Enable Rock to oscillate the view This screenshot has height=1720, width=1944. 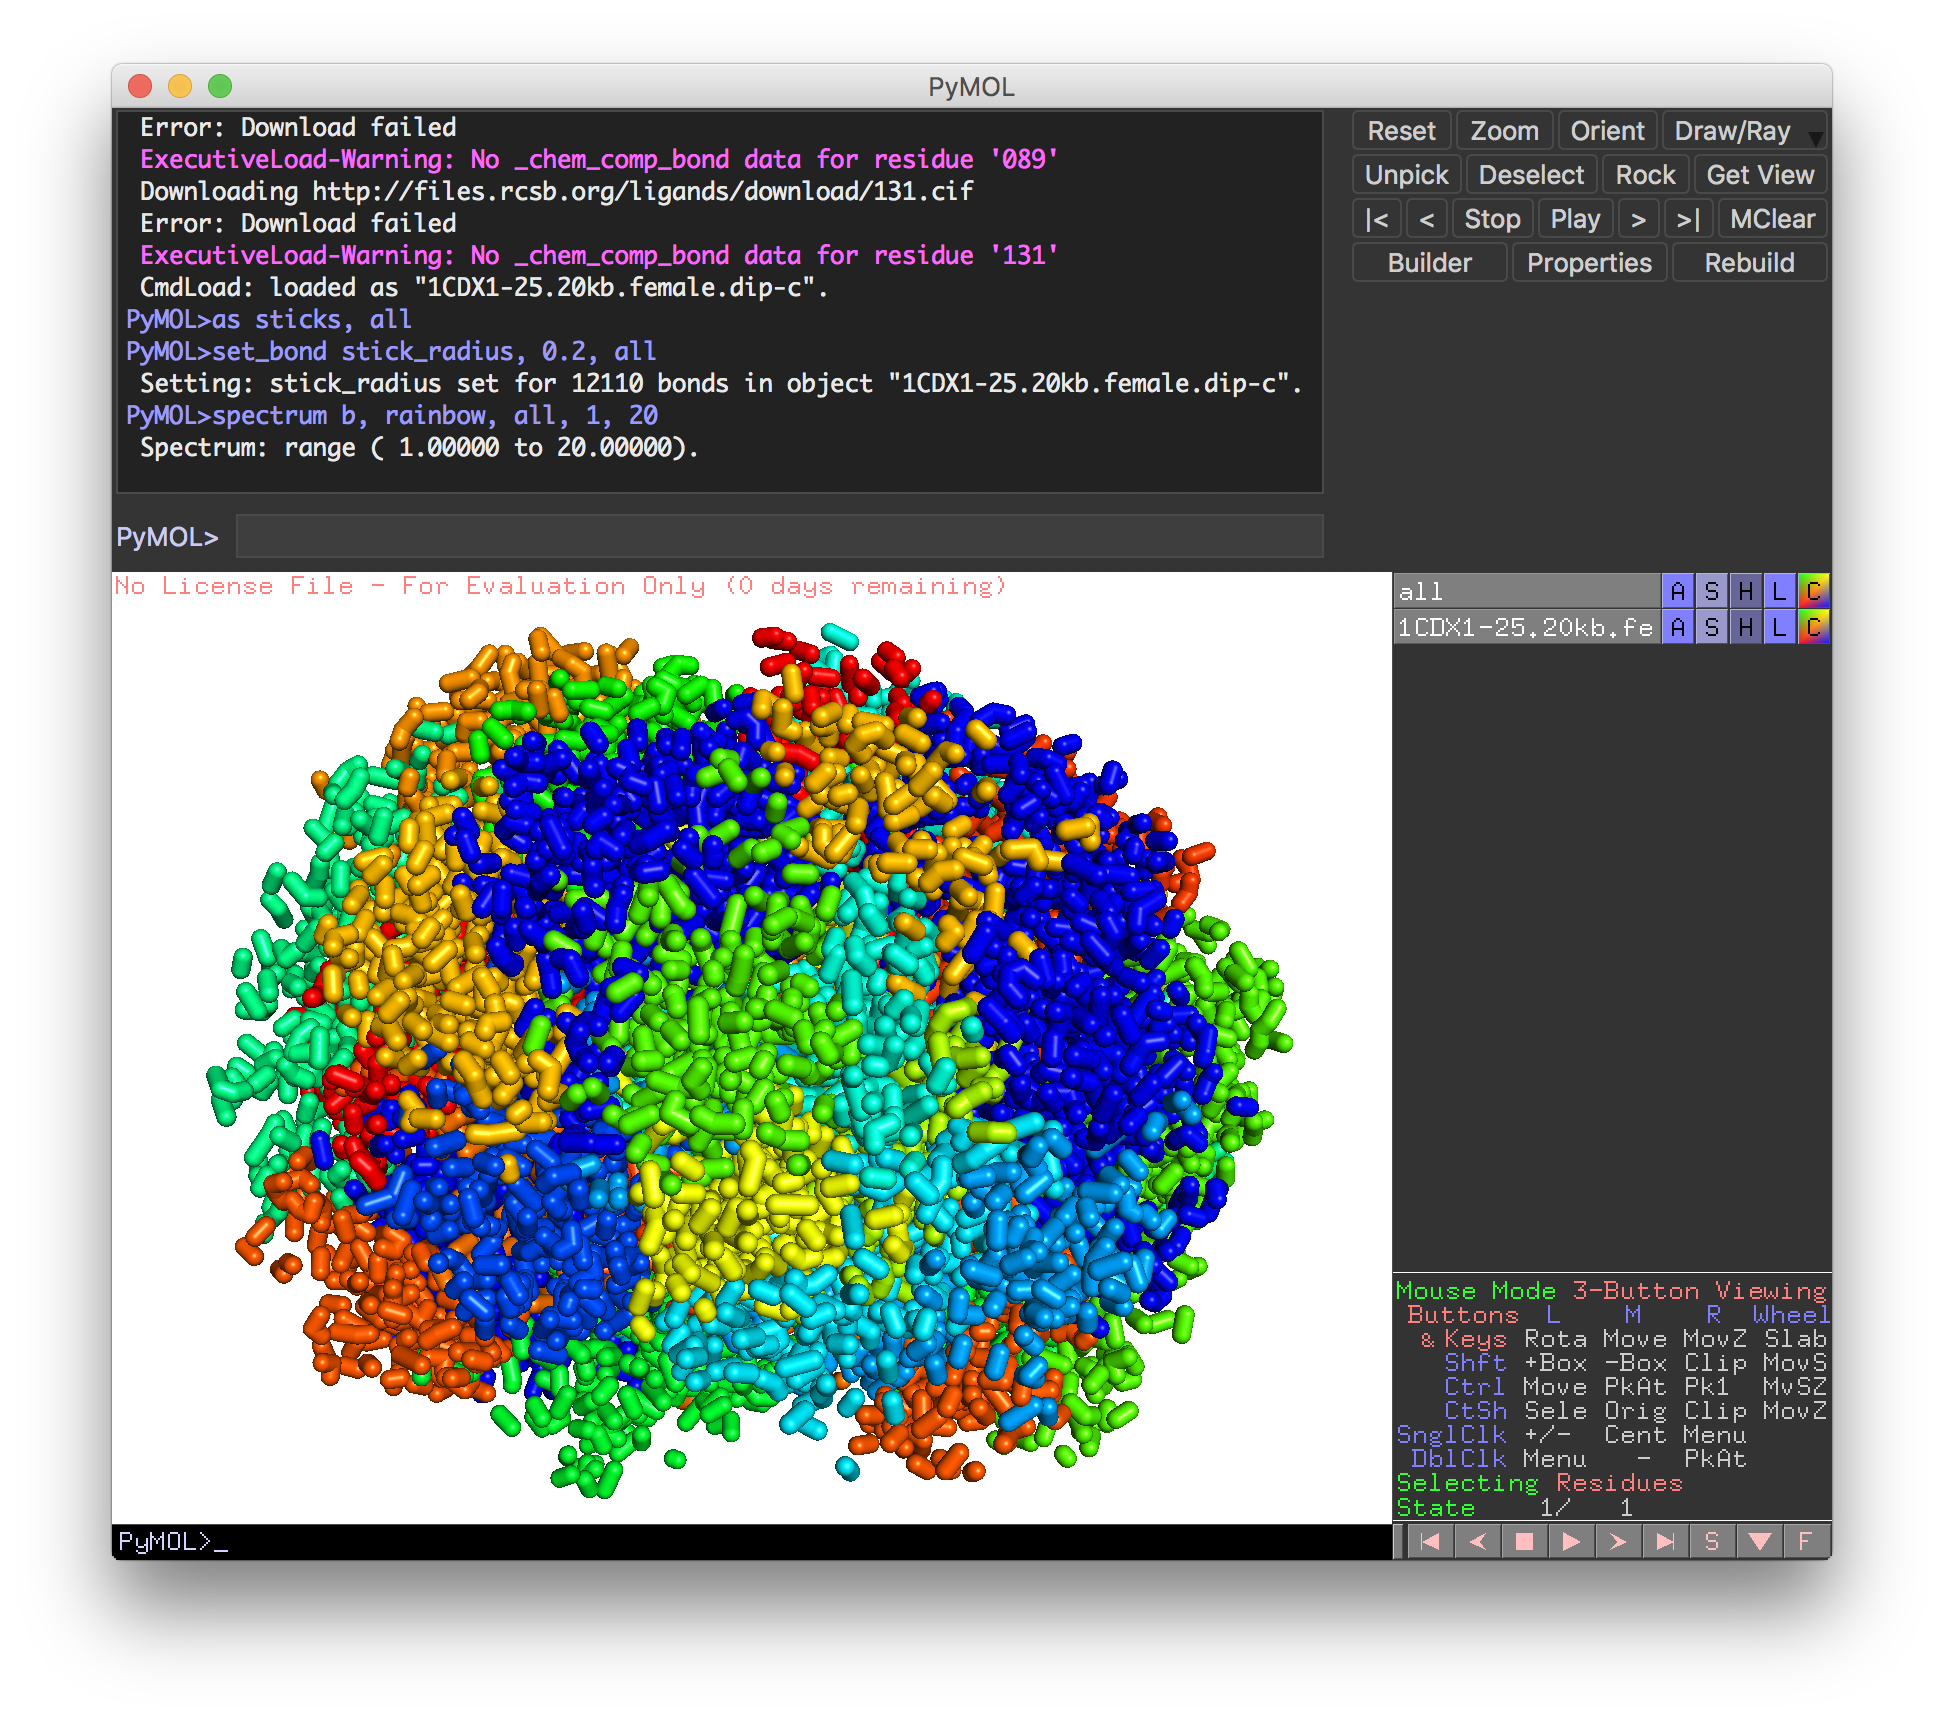pos(1645,174)
